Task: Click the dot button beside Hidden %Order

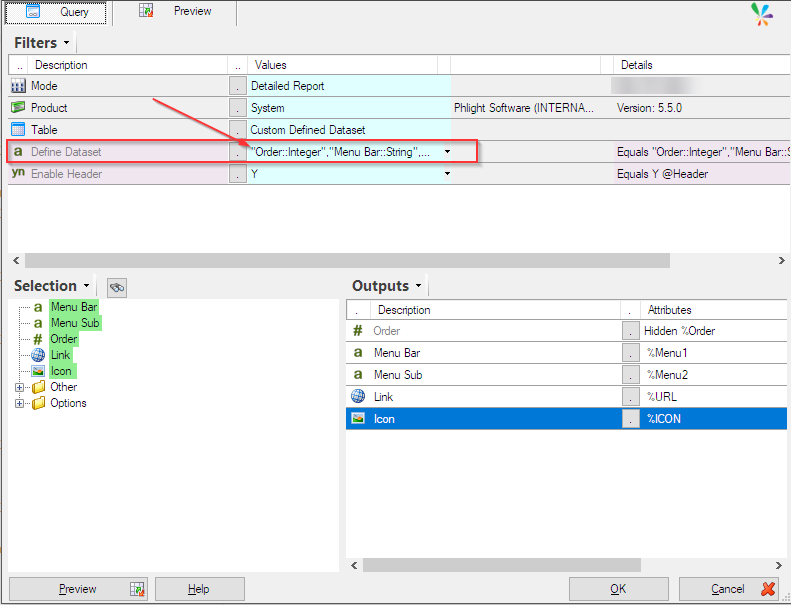Action: click(x=631, y=331)
